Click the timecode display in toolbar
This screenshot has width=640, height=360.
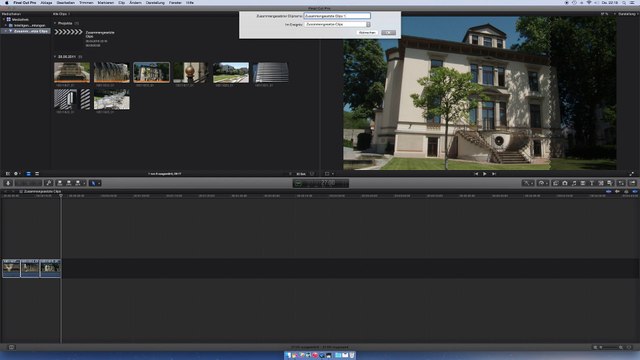coord(321,183)
